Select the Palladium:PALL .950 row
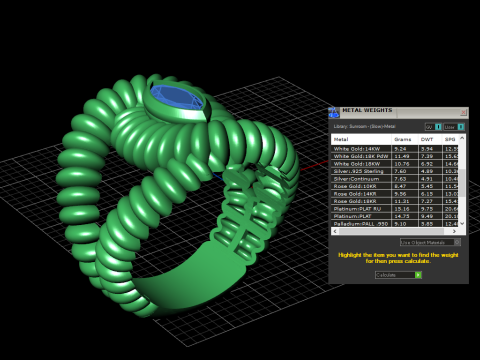This screenshot has height=360, width=480. point(395,224)
